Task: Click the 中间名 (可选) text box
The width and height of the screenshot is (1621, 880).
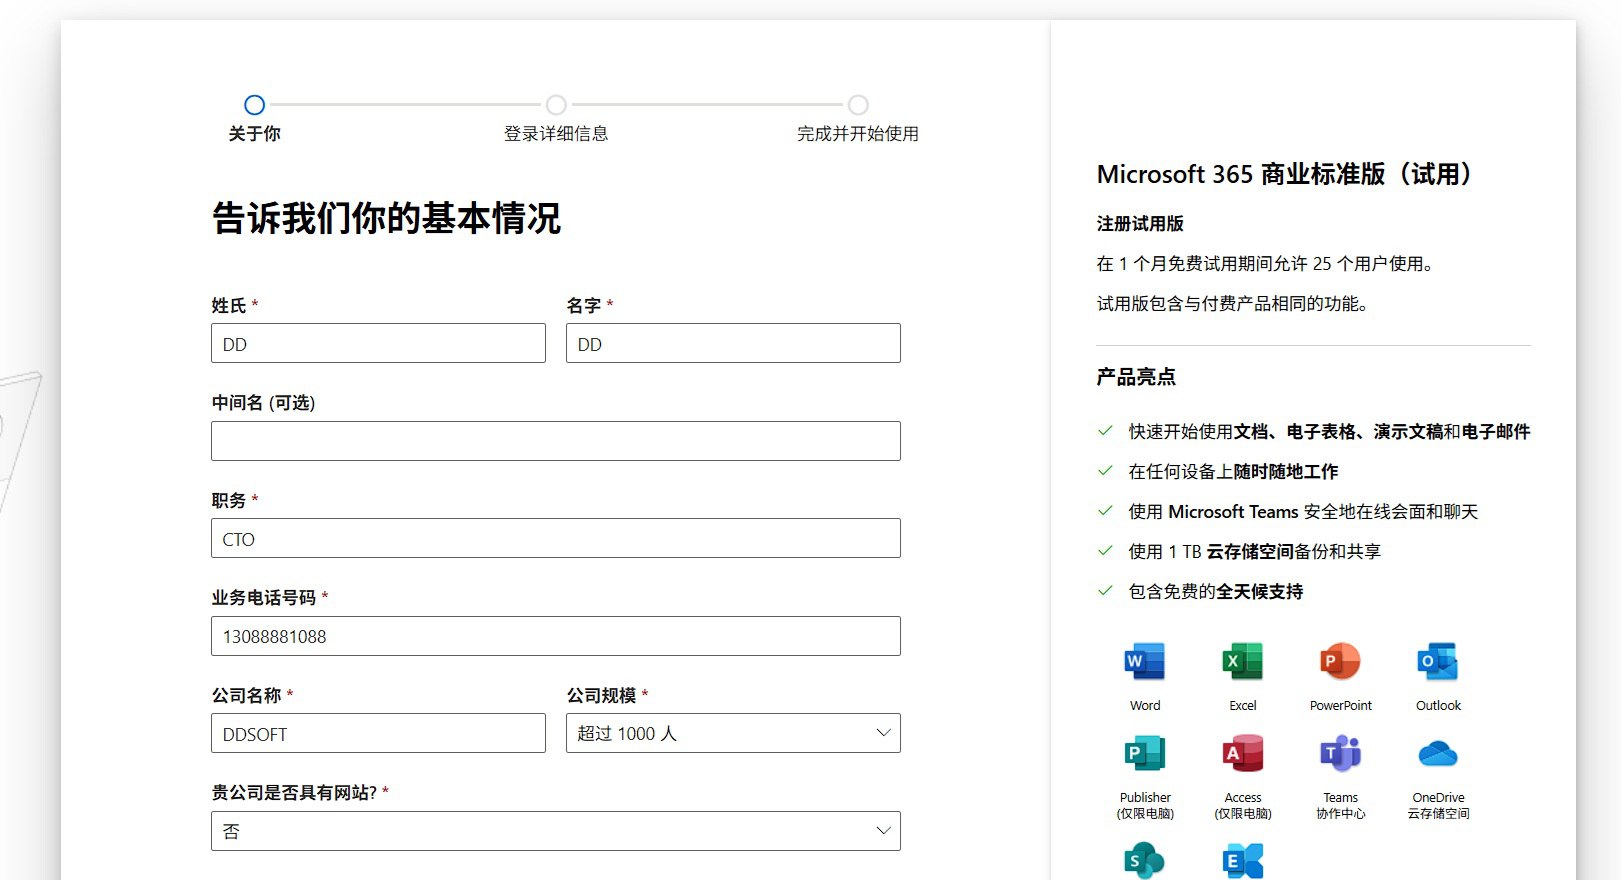Action: tap(555, 441)
